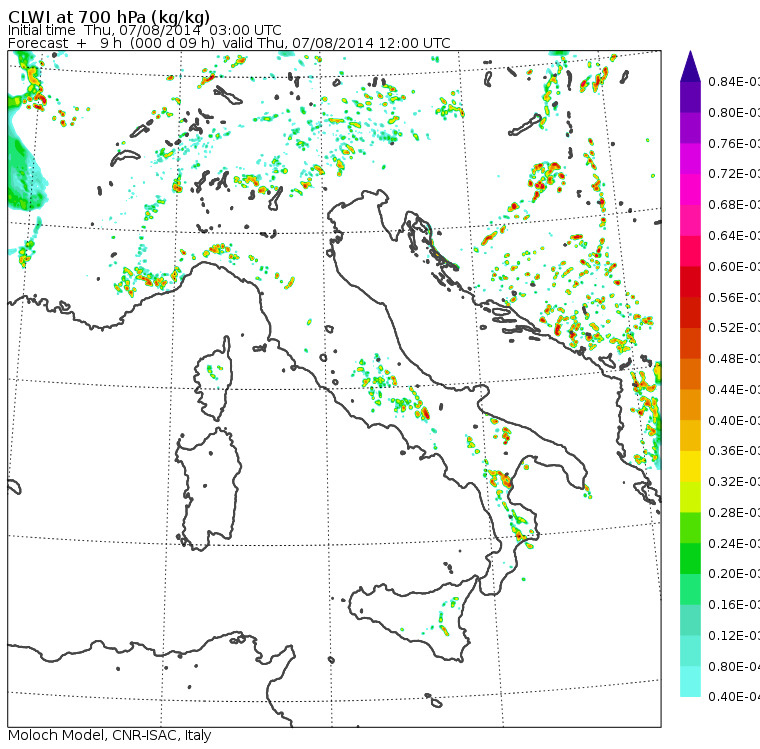Screen dimensions: 760x749
Task: Select the magenta band between 0.72E-03 and 0.76E-03
Action: (x=690, y=159)
